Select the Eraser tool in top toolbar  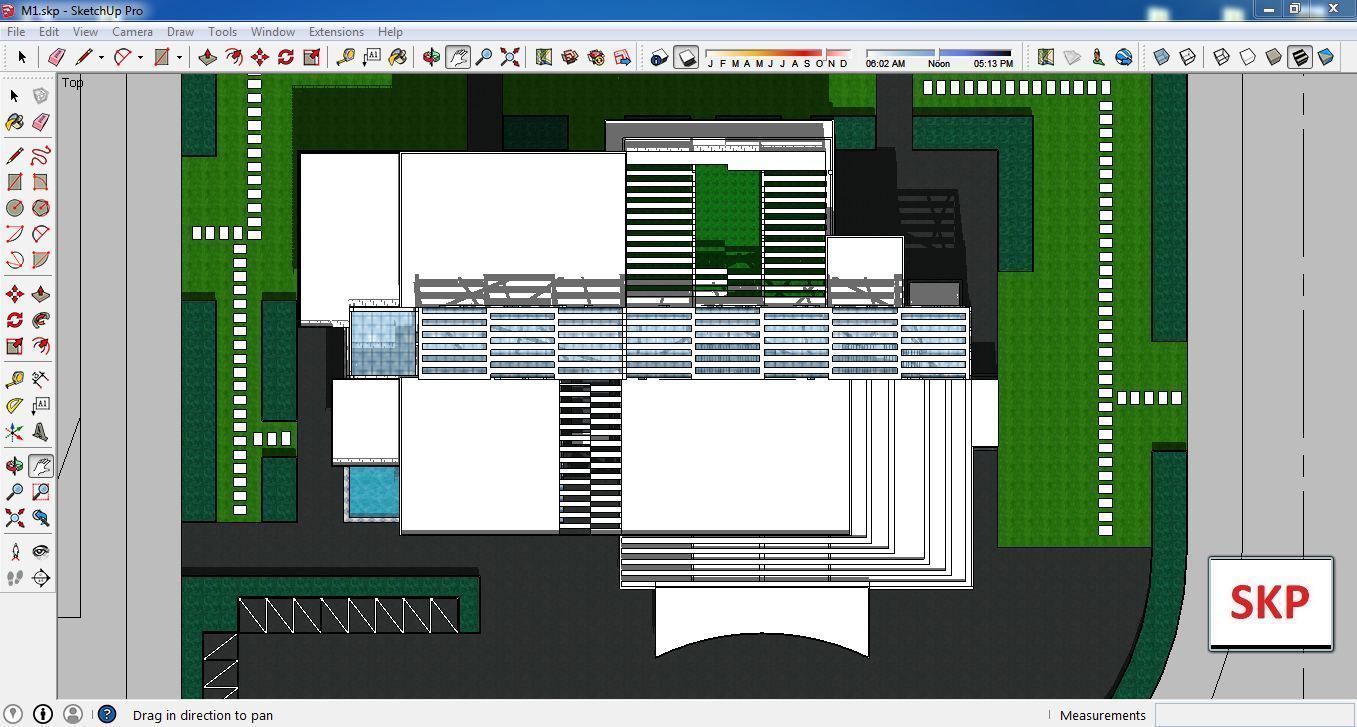point(56,57)
